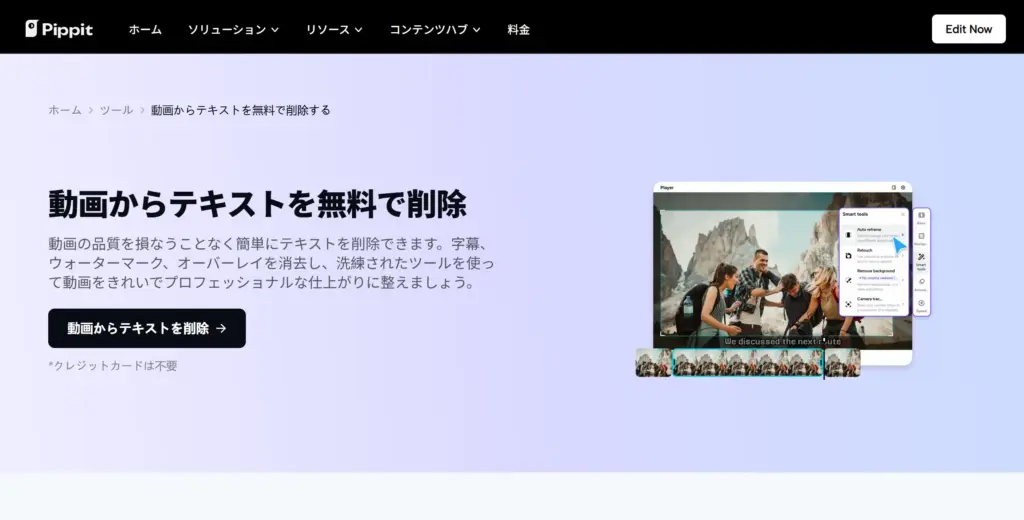Click the layout icon in Player header
This screenshot has width=1024, height=520.
pyautogui.click(x=894, y=187)
